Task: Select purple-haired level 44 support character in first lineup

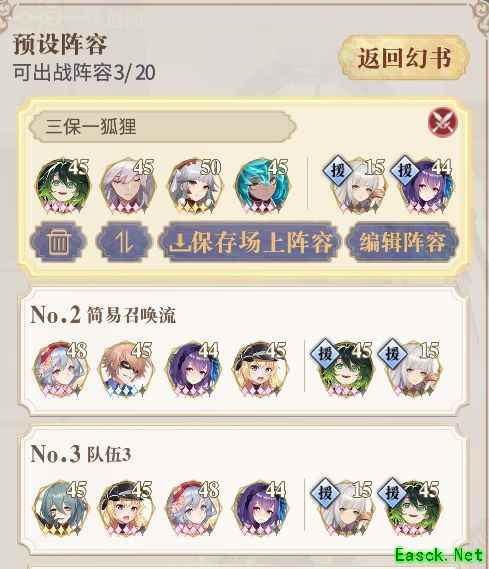Action: pos(424,184)
